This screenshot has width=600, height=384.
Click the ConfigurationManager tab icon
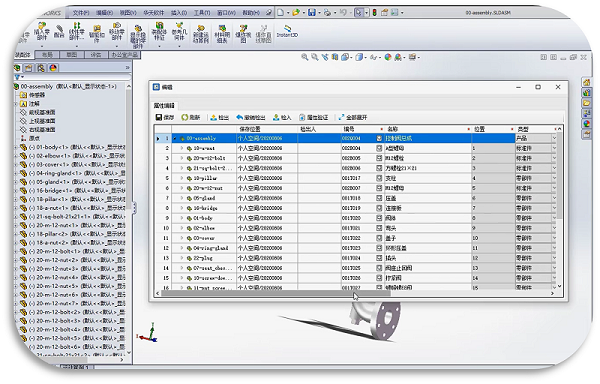41,68
